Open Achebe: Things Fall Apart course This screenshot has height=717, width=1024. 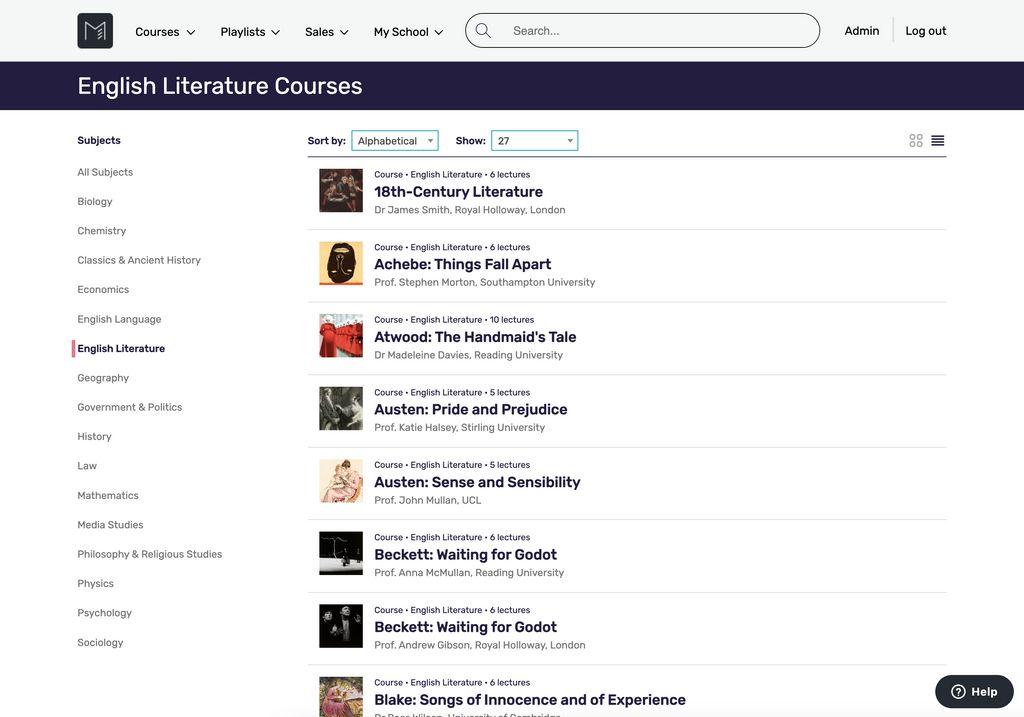[462, 264]
